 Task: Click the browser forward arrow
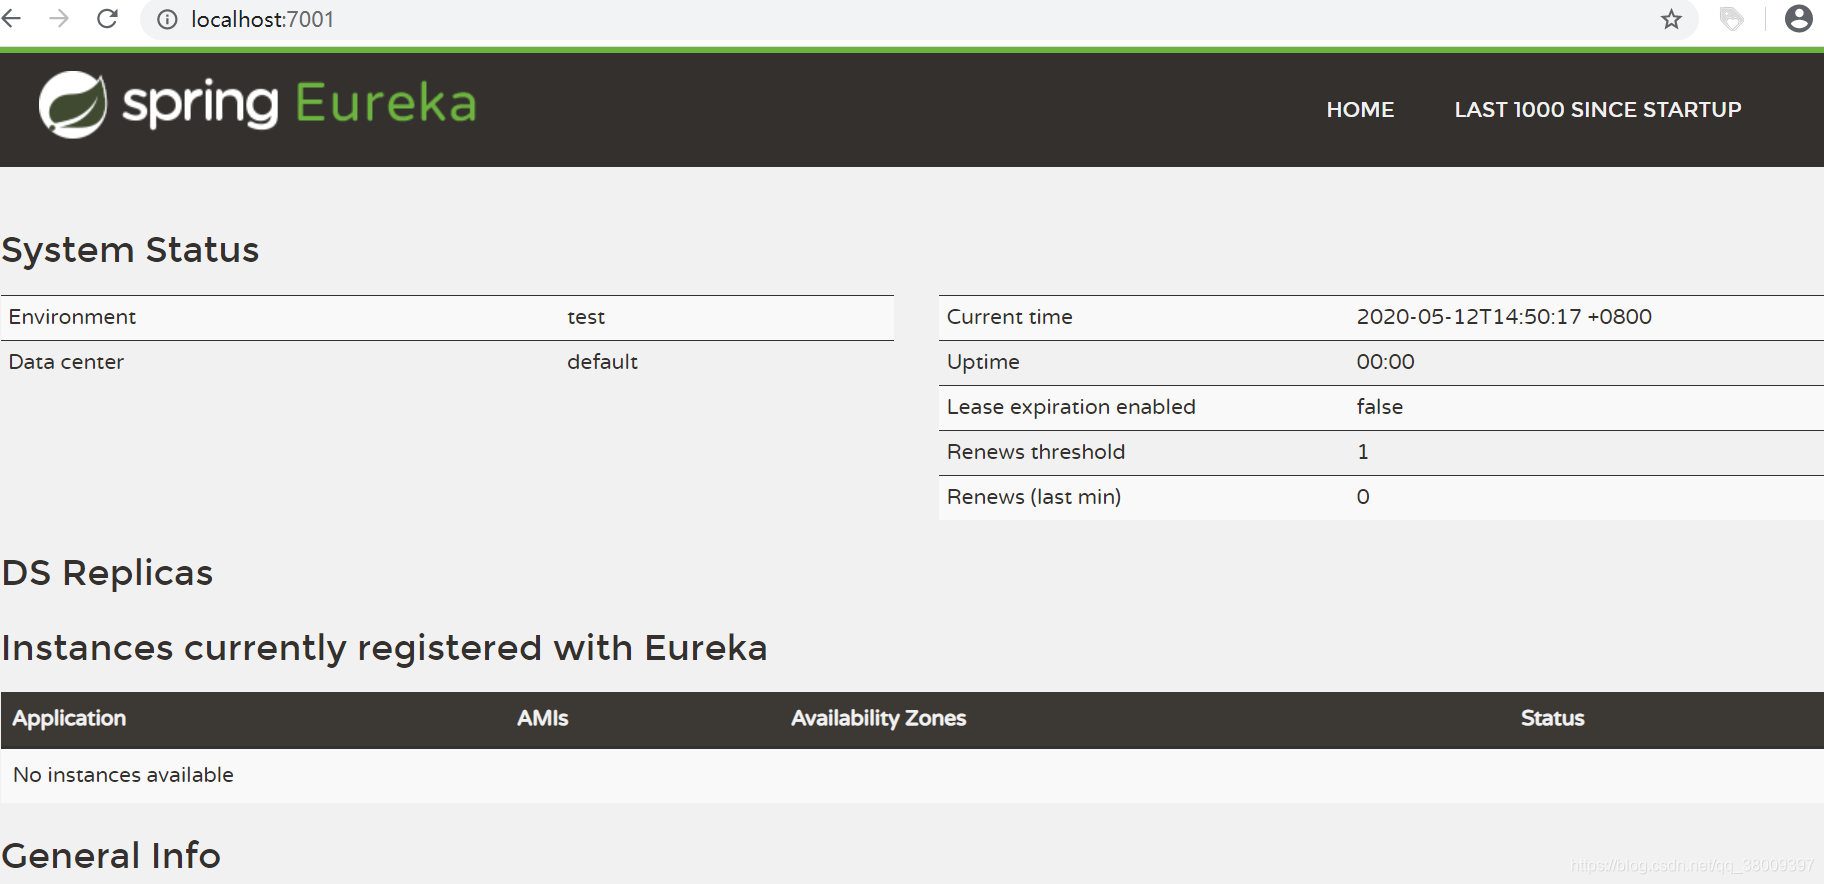pos(59,18)
